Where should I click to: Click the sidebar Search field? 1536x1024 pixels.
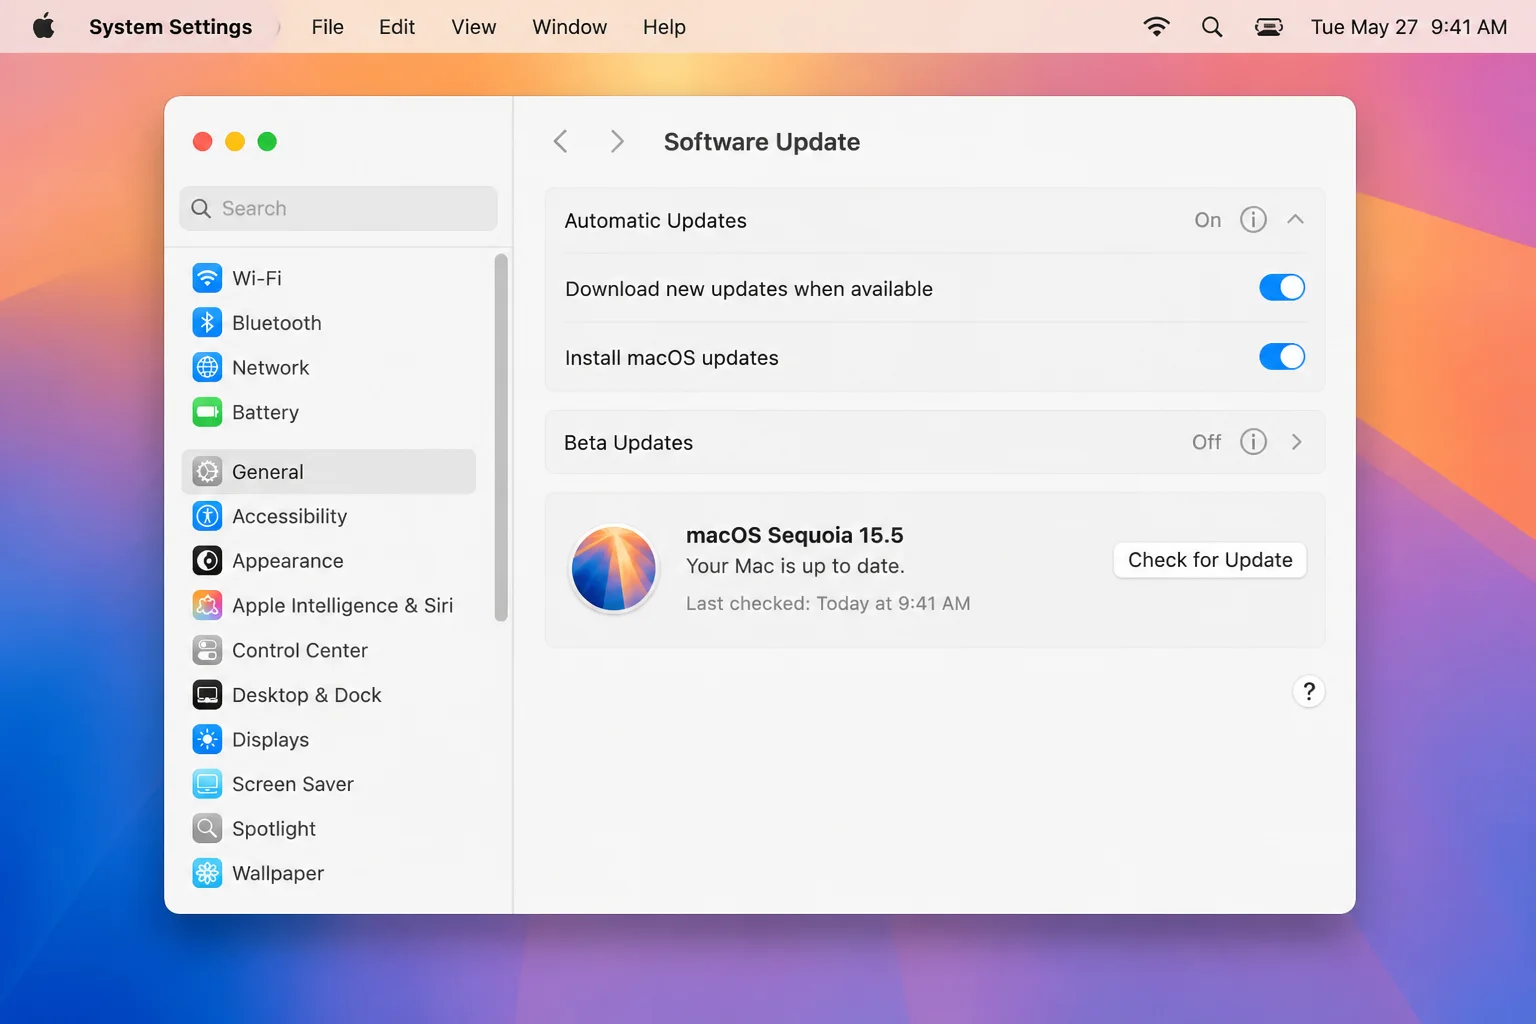click(339, 208)
